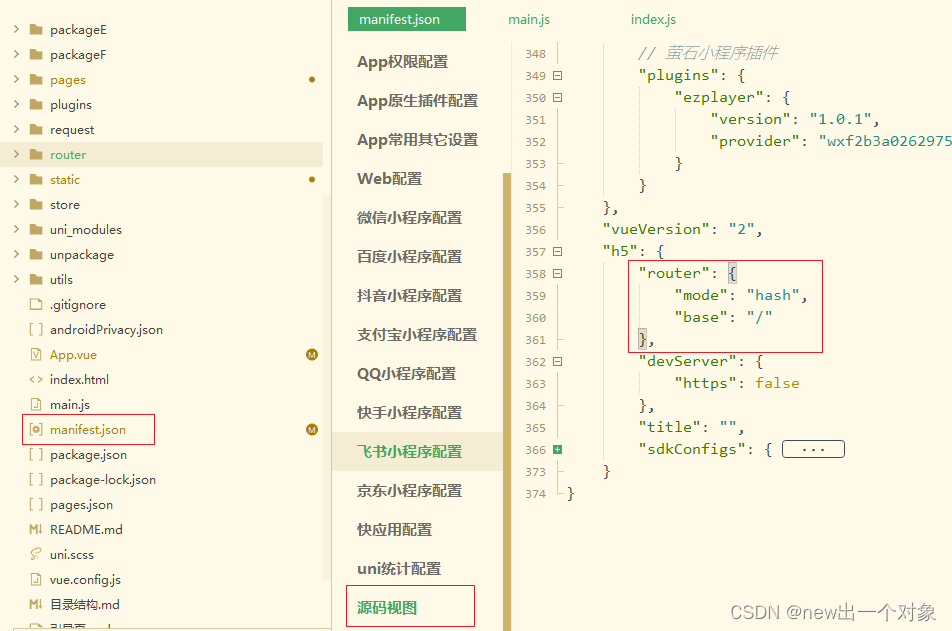
Task: Click the ... box to expand sdkConfigs
Action: point(812,448)
